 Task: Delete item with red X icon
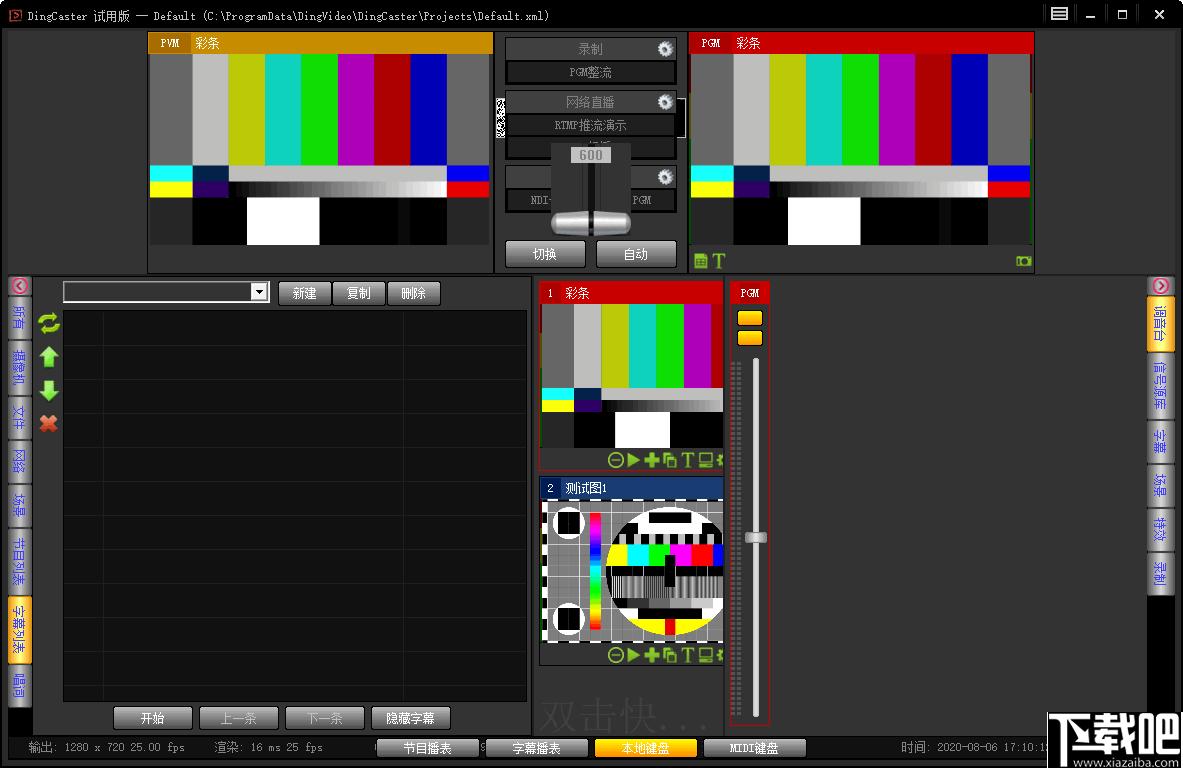pos(48,423)
